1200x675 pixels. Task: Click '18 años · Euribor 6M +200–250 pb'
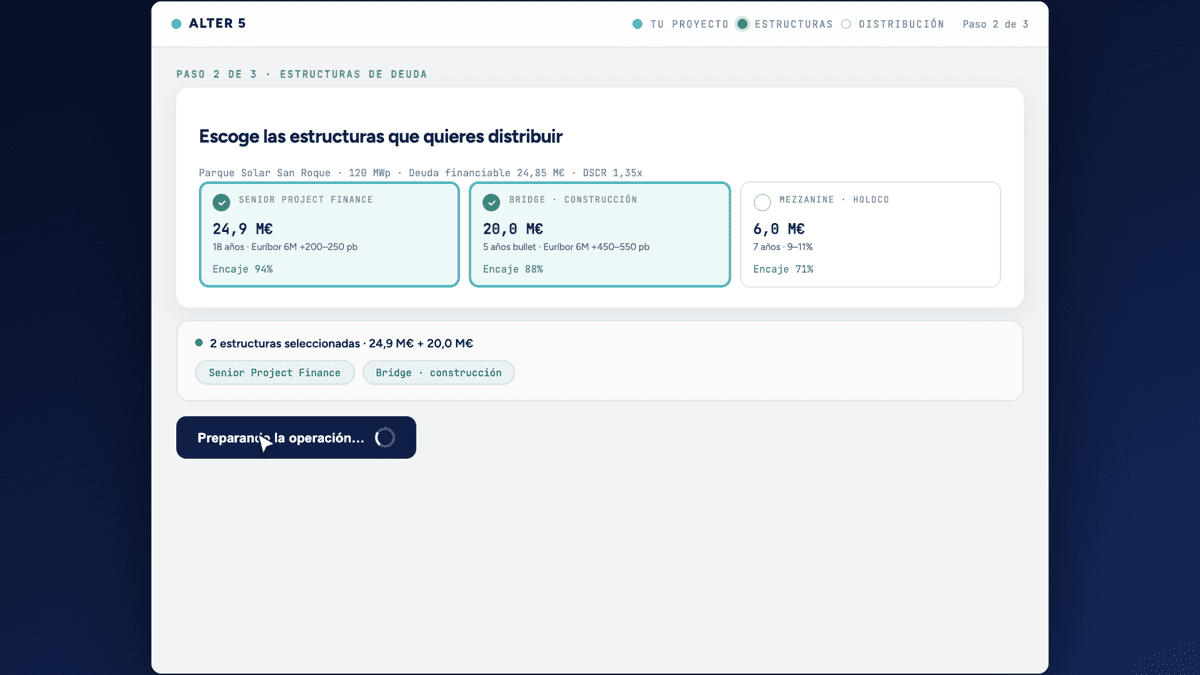click(285, 247)
